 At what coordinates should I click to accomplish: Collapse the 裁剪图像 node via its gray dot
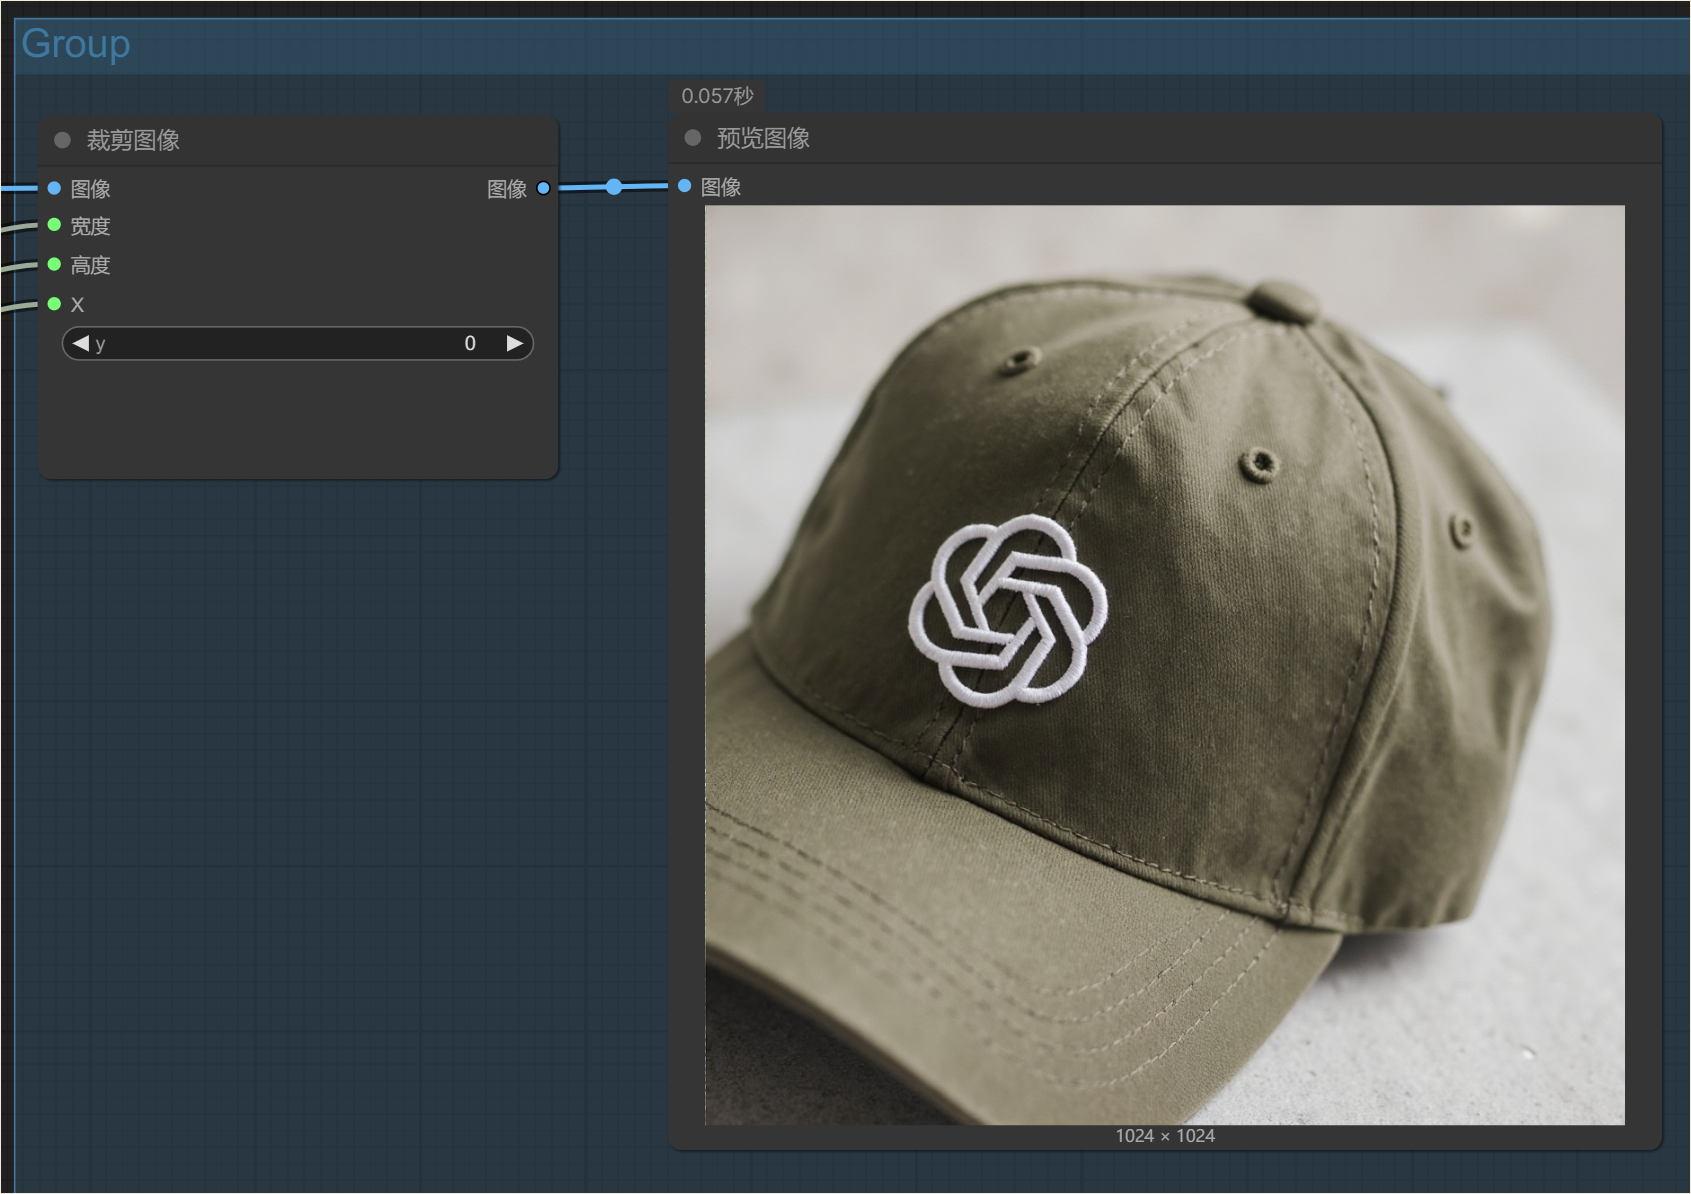(62, 140)
